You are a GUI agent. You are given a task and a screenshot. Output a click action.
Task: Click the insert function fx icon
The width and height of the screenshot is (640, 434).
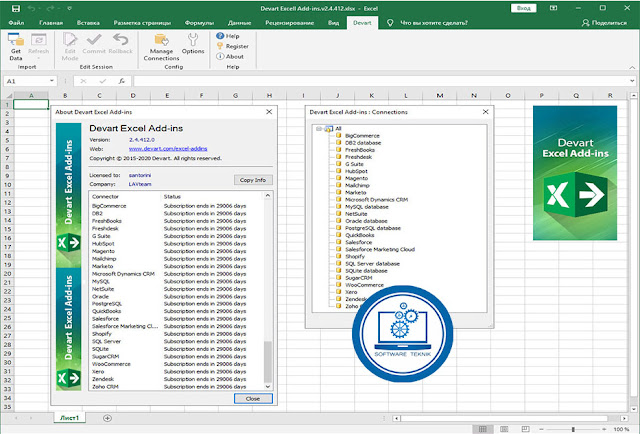tap(121, 81)
